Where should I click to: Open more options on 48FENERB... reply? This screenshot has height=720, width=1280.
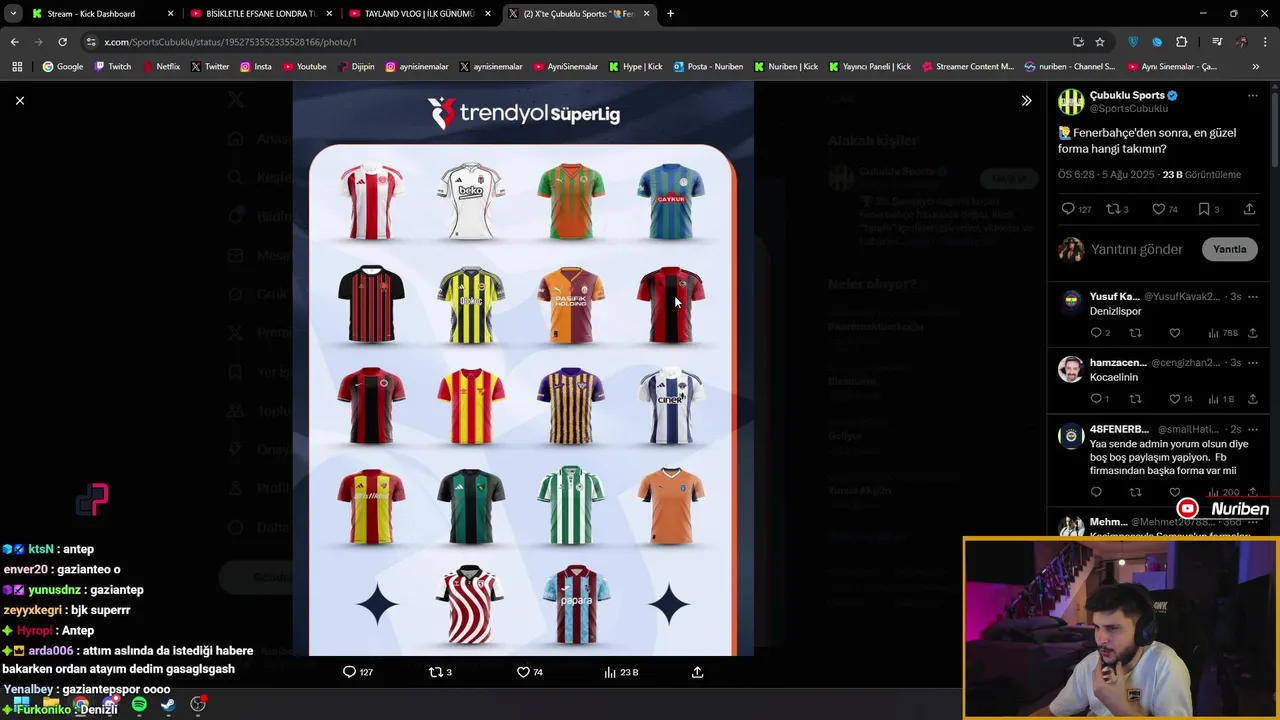pyautogui.click(x=1252, y=429)
